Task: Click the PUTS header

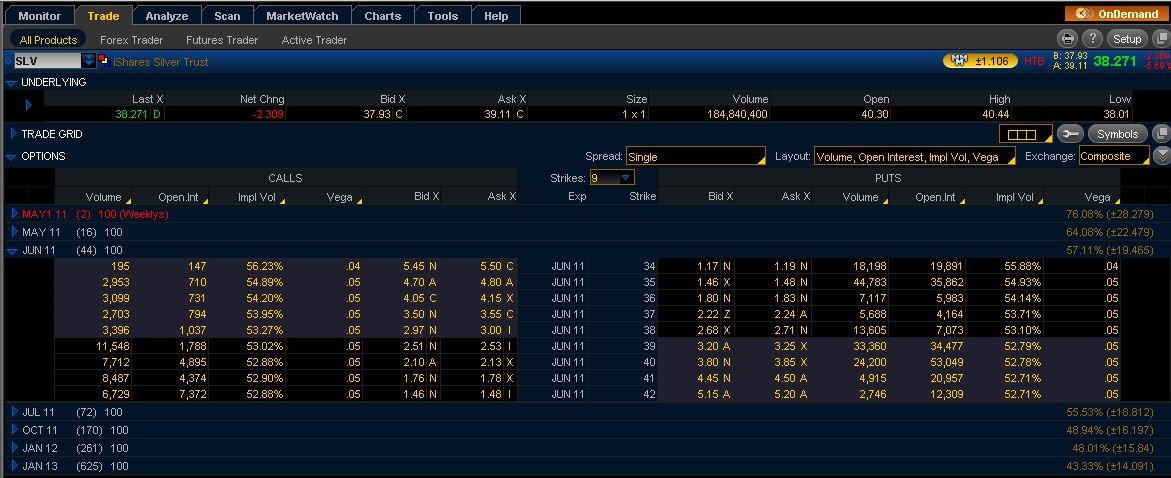Action: 888,178
